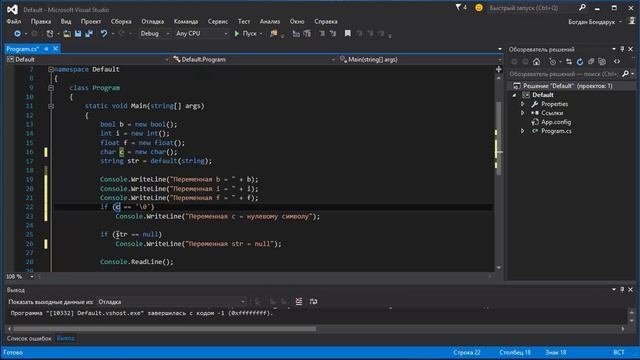
Task: Click the Clear All output icon
Action: tap(299, 302)
